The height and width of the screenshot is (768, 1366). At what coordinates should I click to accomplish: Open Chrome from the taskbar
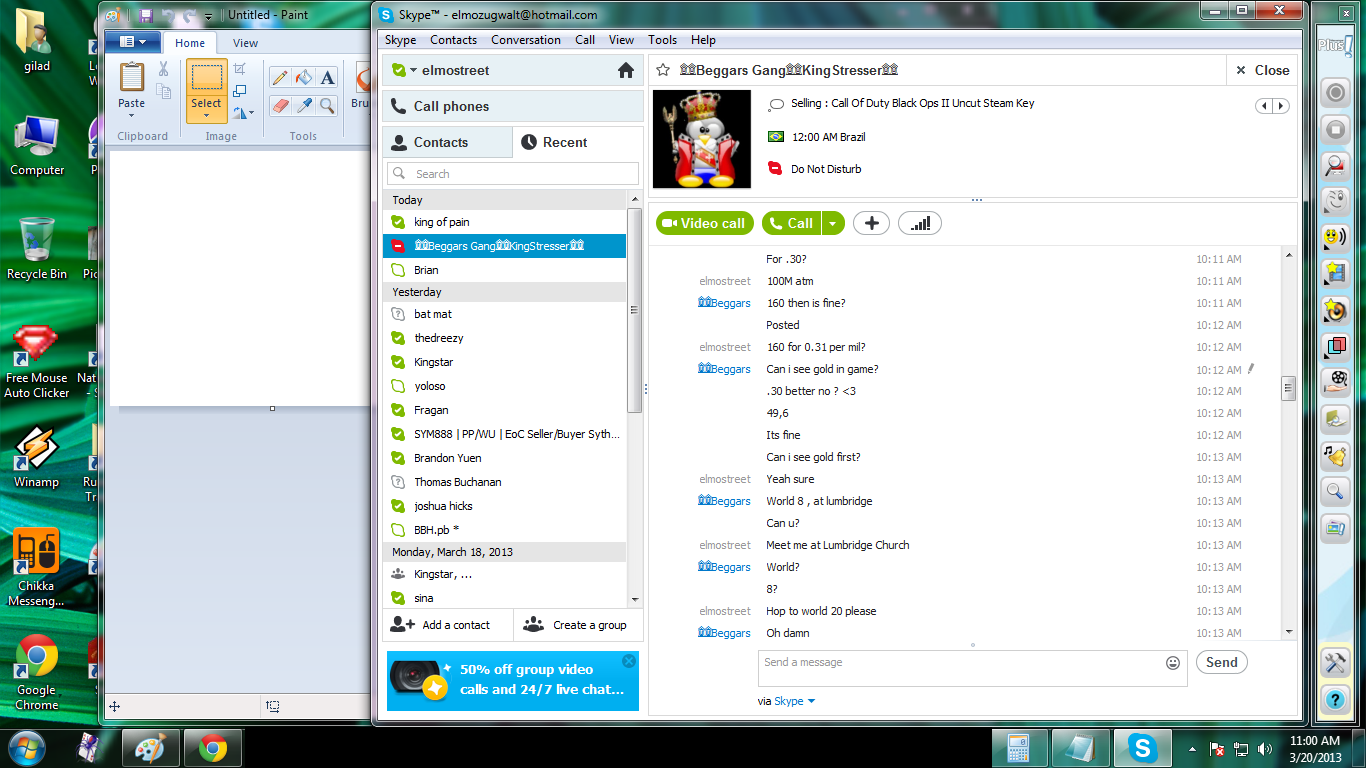[211, 748]
